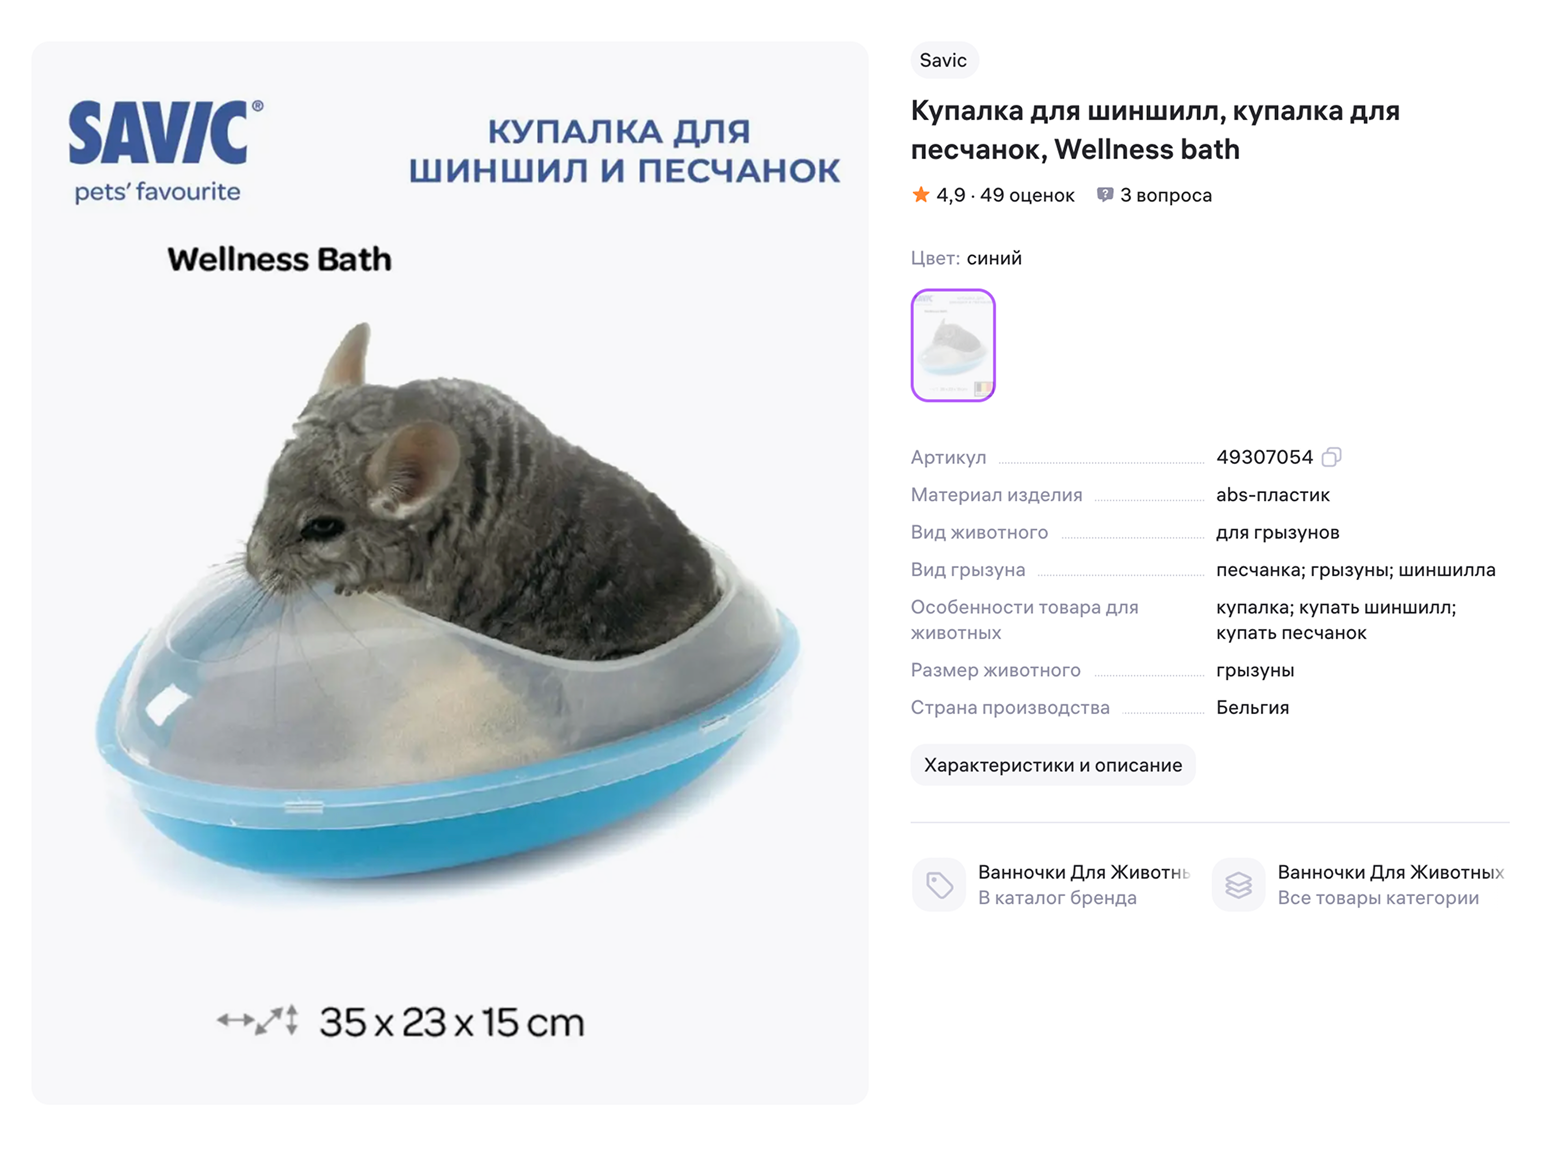Select the blue color variant thumbnail

click(x=953, y=345)
